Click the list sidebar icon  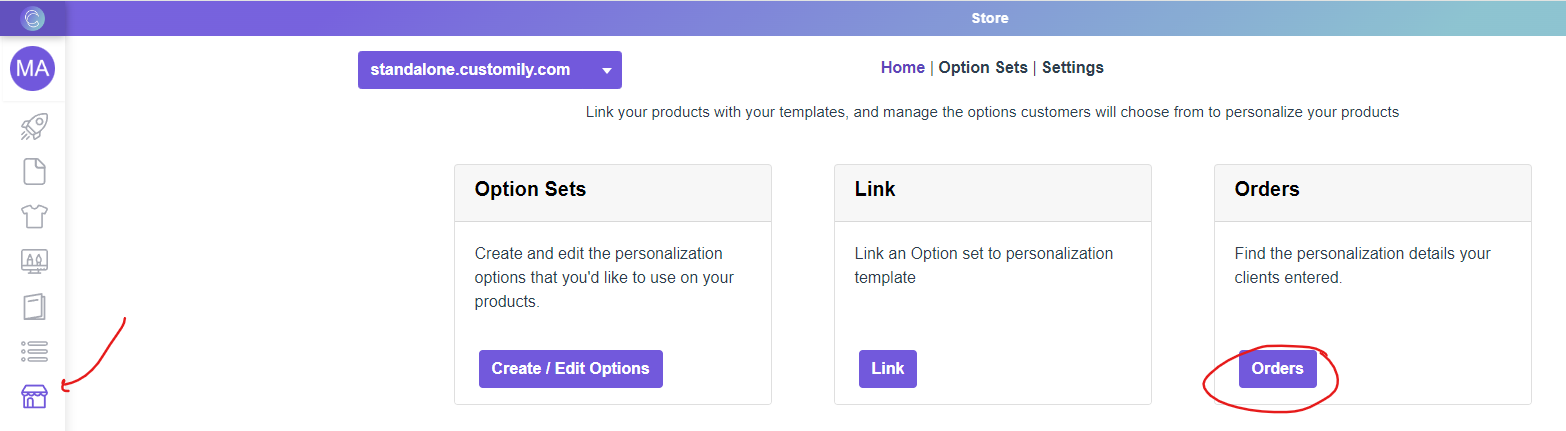35,351
